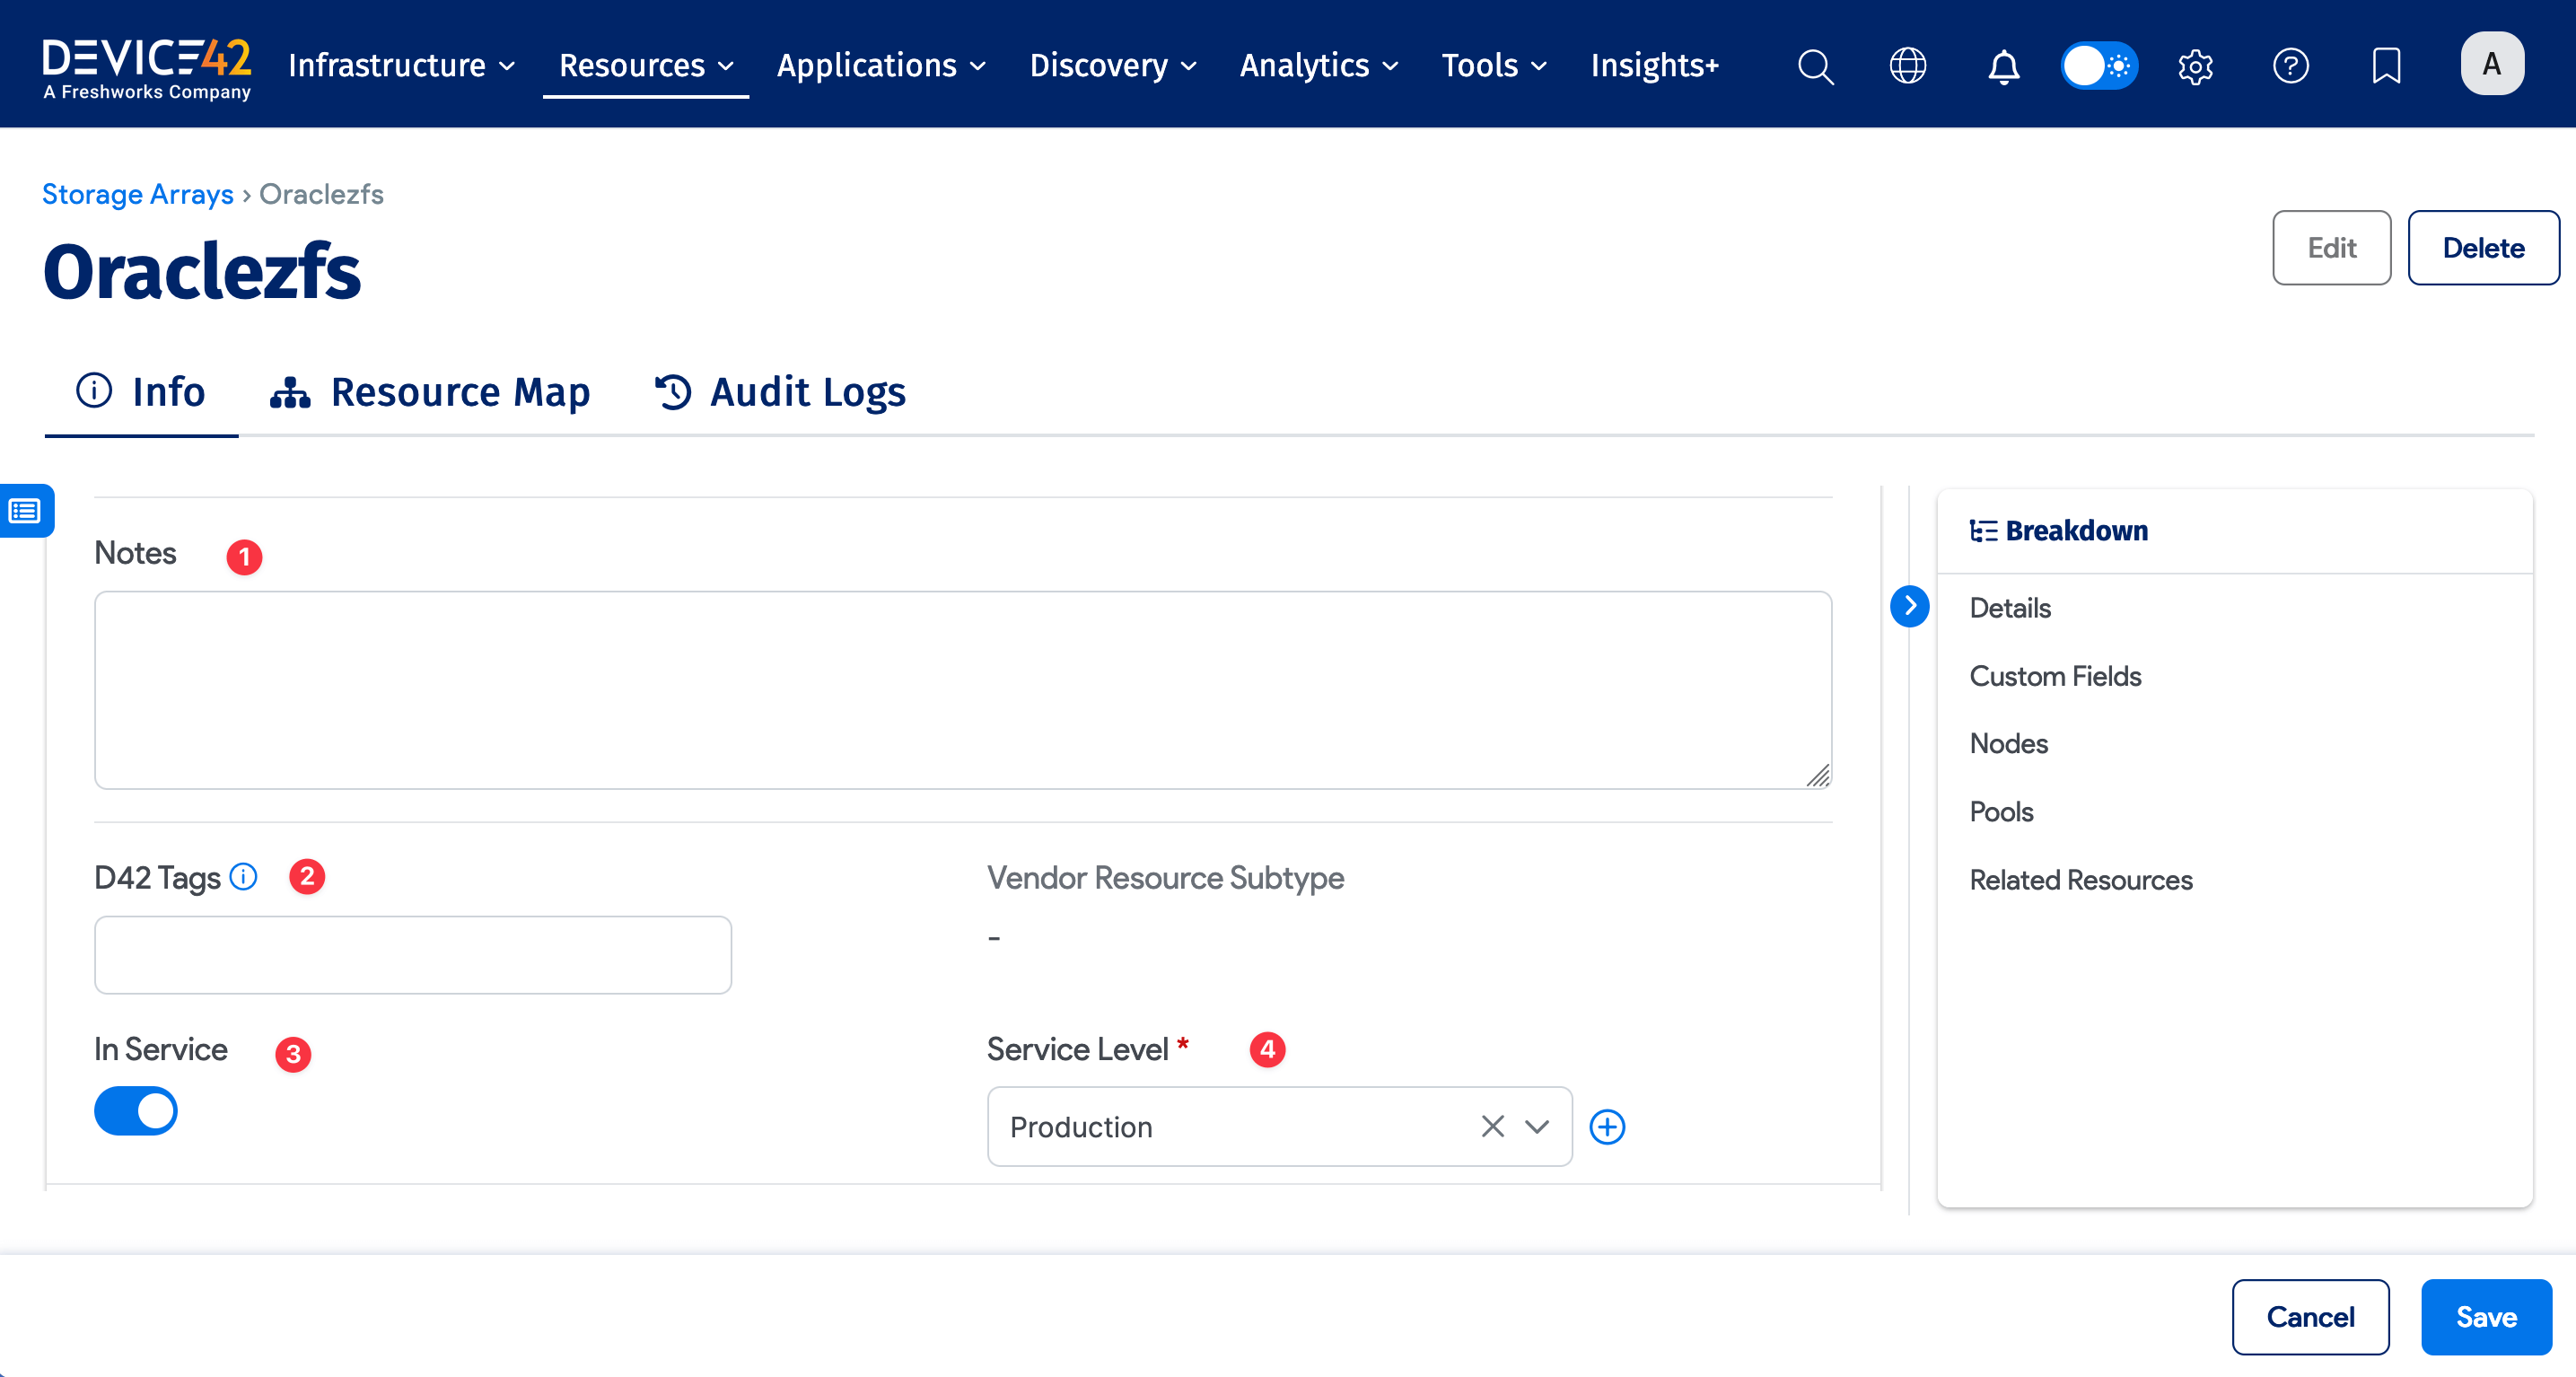Image resolution: width=2576 pixels, height=1377 pixels.
Task: Open the search magnifier icon
Action: pos(1815,66)
